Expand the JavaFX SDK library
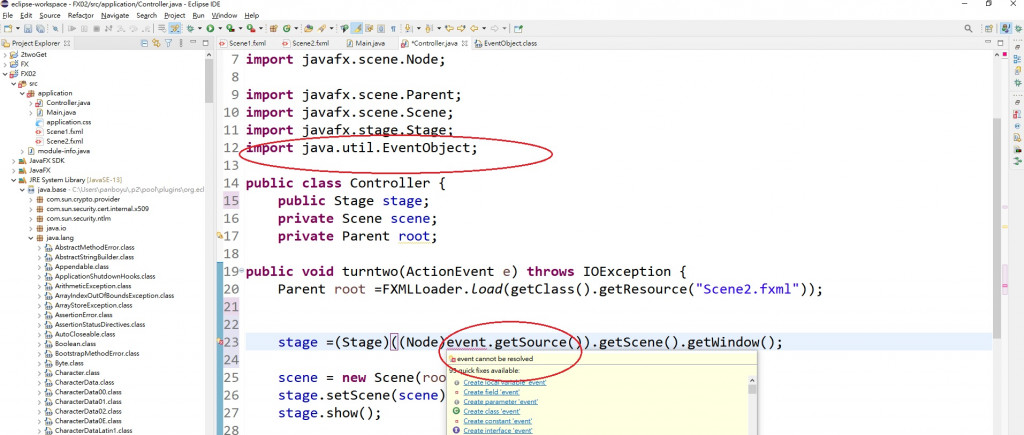Screen dimensions: 1024x435 pyautogui.click(x=14, y=161)
